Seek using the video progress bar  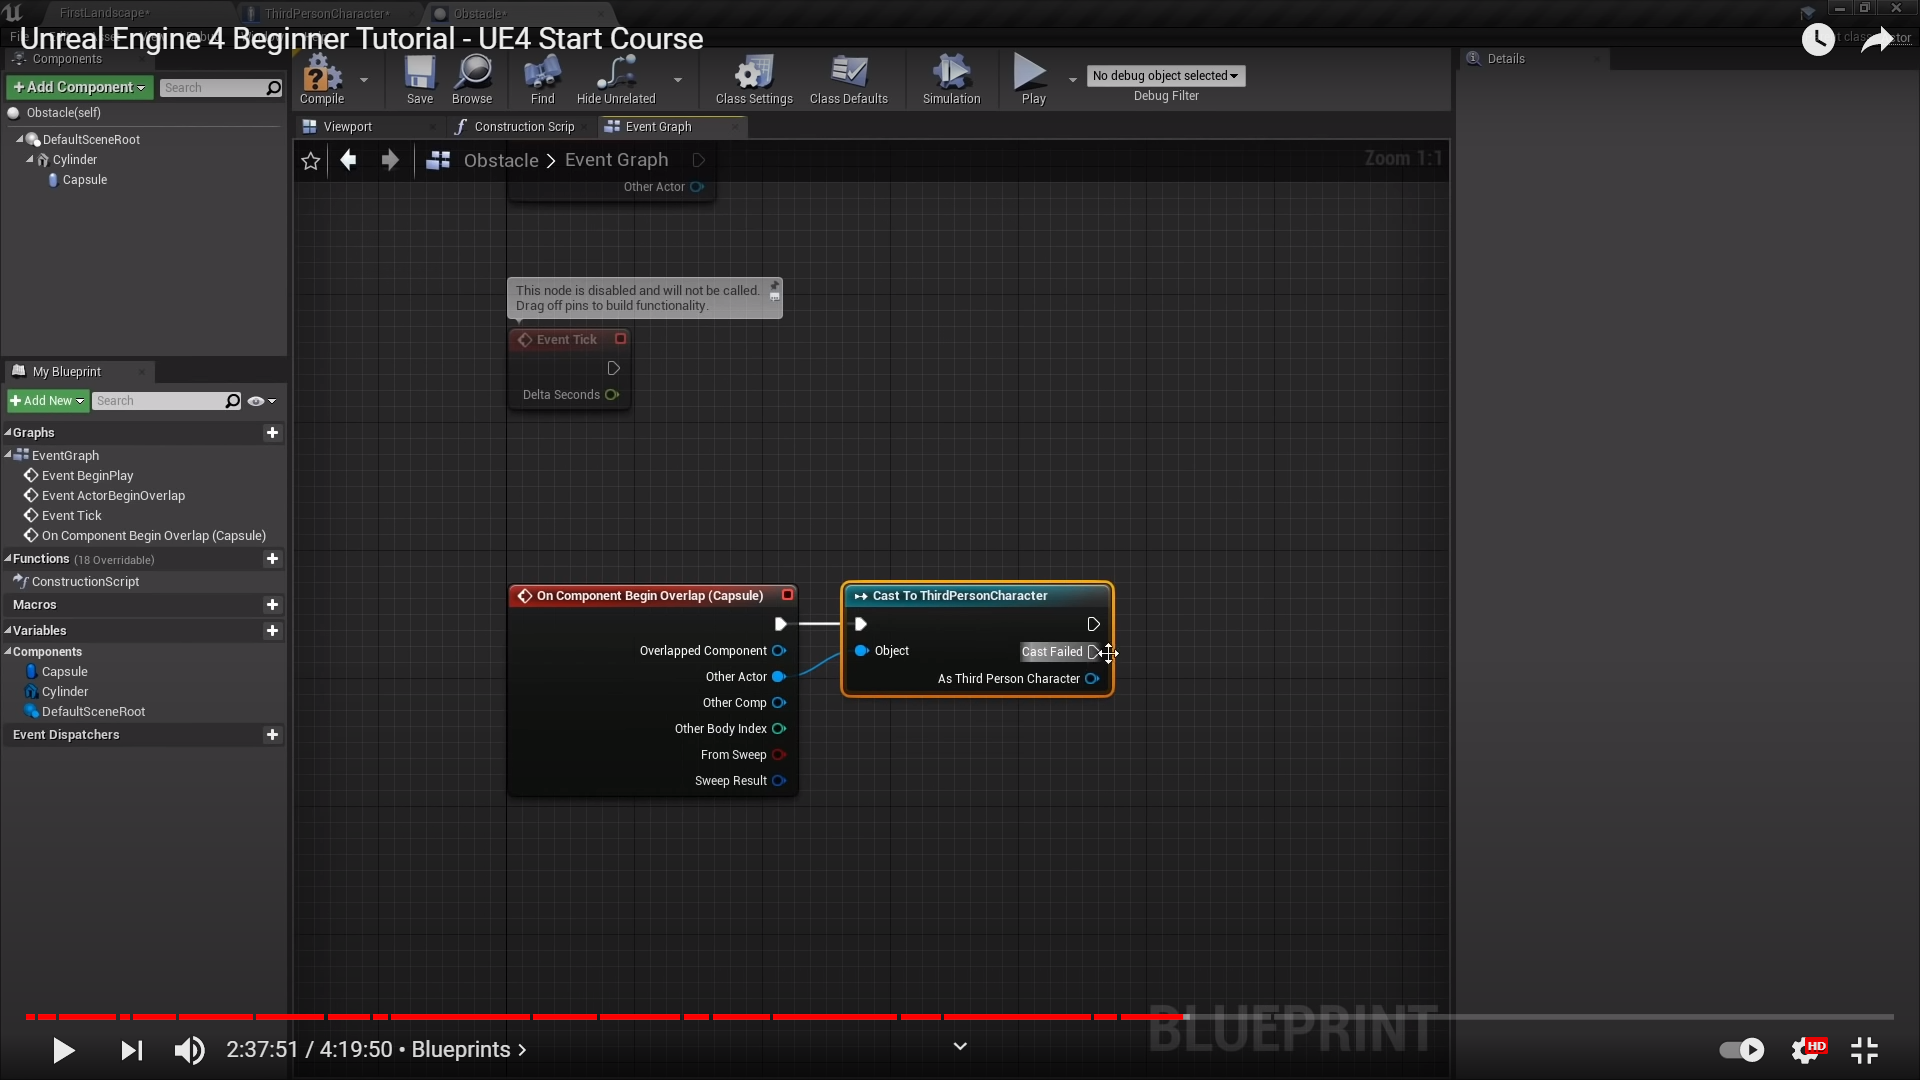pos(960,1017)
